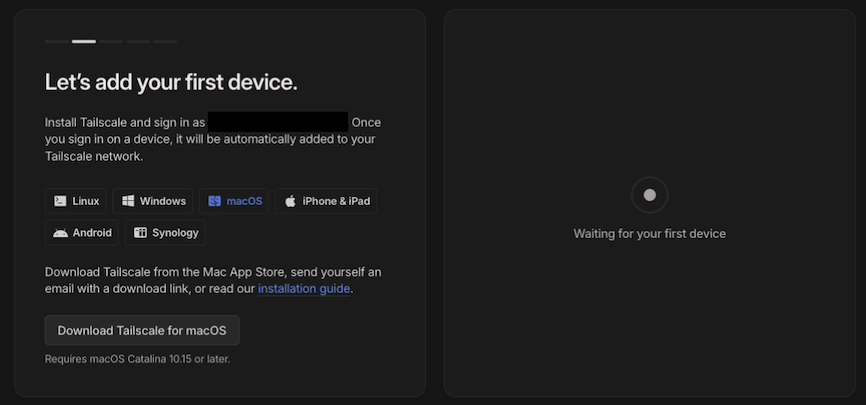Screen dimensions: 866x405
Task: Click the waiting spinner circle icon
Action: 649,195
